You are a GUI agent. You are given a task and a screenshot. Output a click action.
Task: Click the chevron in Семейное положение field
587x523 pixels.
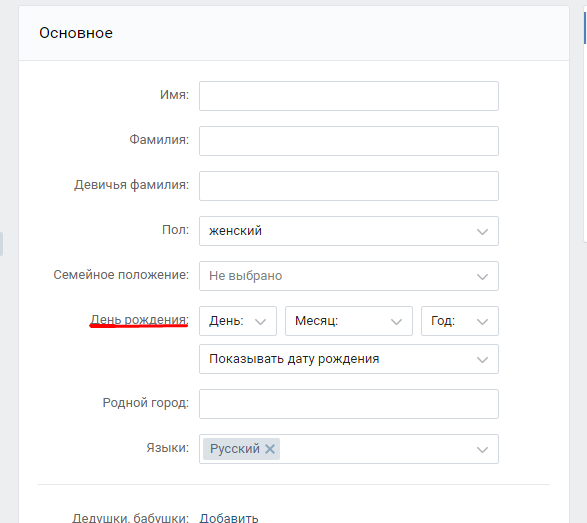coord(482,277)
